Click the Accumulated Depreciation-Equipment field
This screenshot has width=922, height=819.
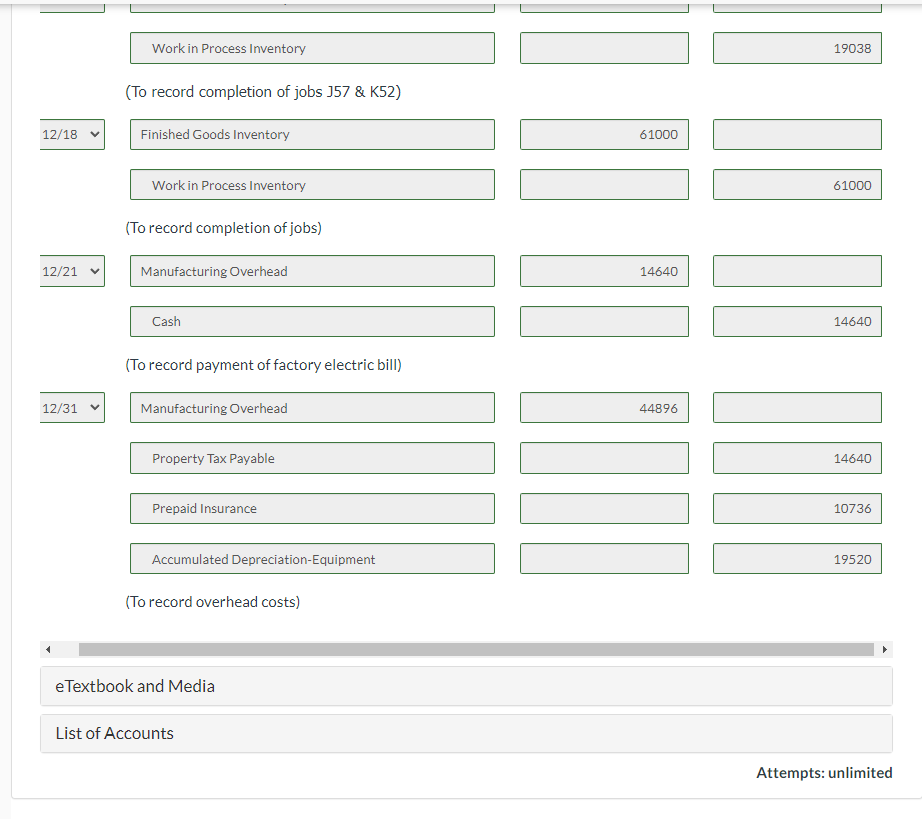(311, 558)
